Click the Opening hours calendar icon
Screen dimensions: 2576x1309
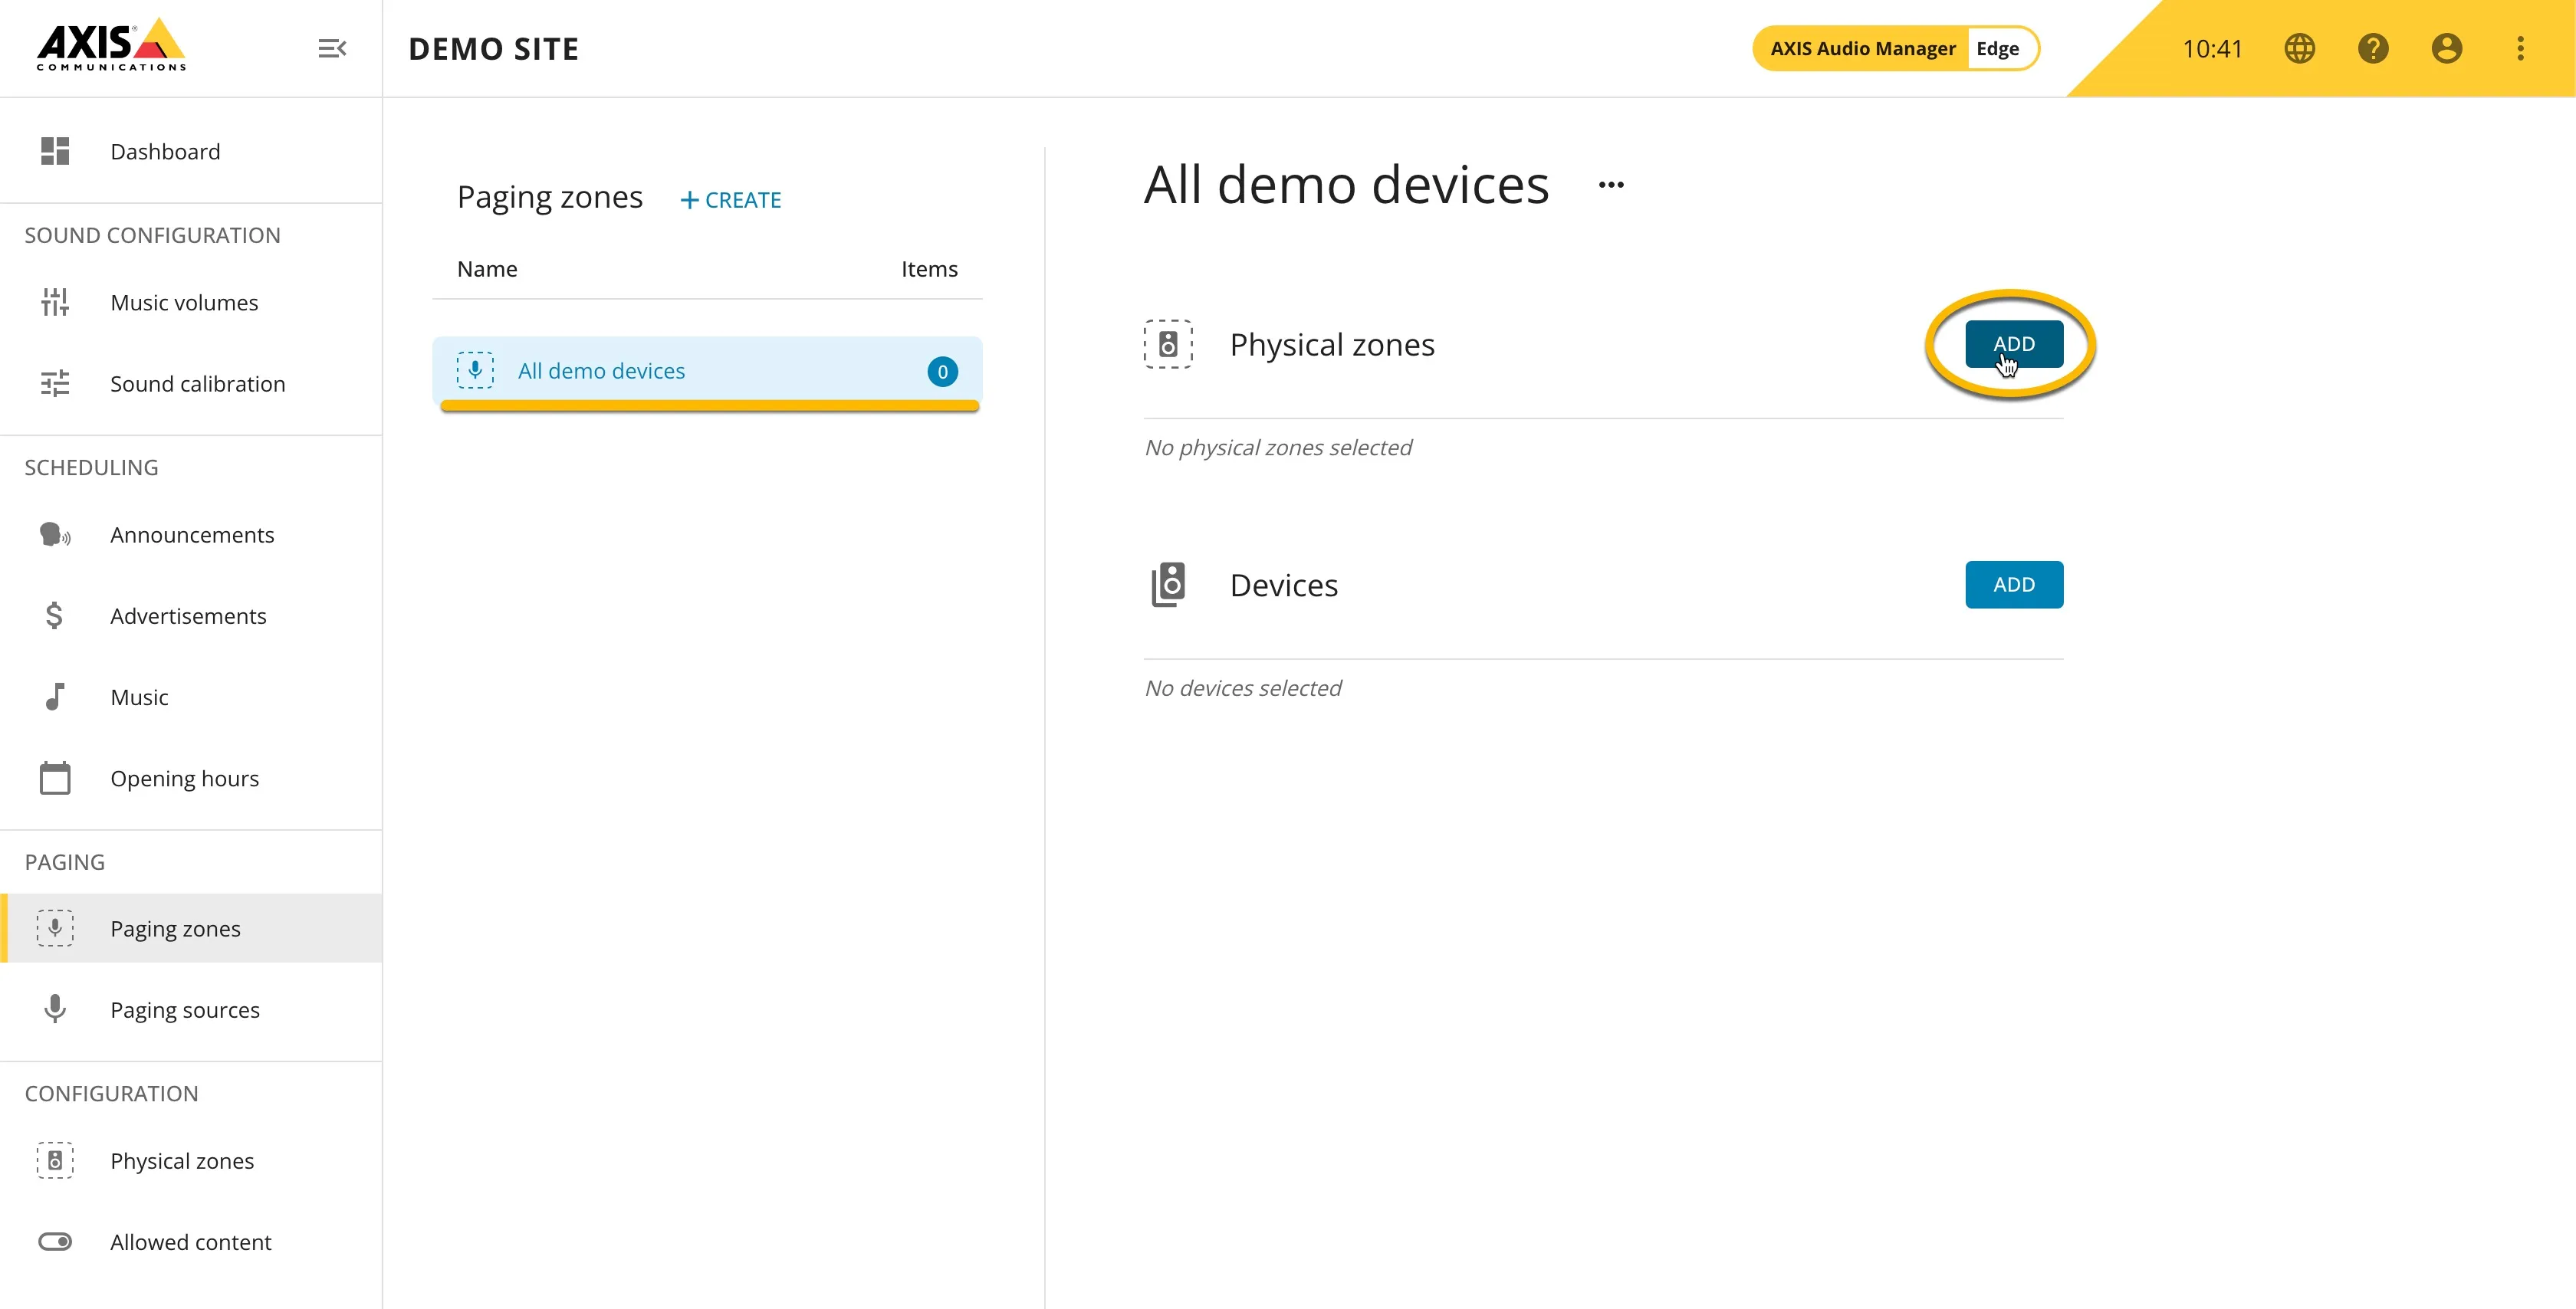tap(55, 777)
